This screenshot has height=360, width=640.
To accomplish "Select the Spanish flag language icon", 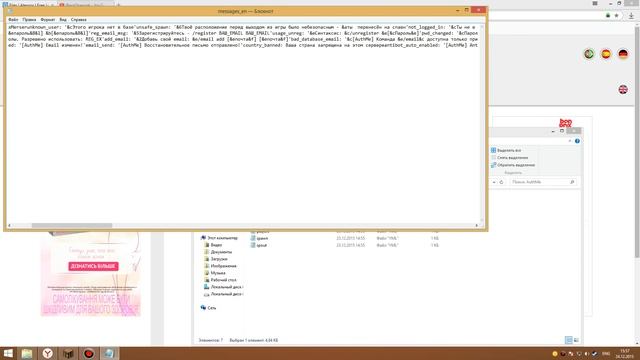I will tap(606, 54).
